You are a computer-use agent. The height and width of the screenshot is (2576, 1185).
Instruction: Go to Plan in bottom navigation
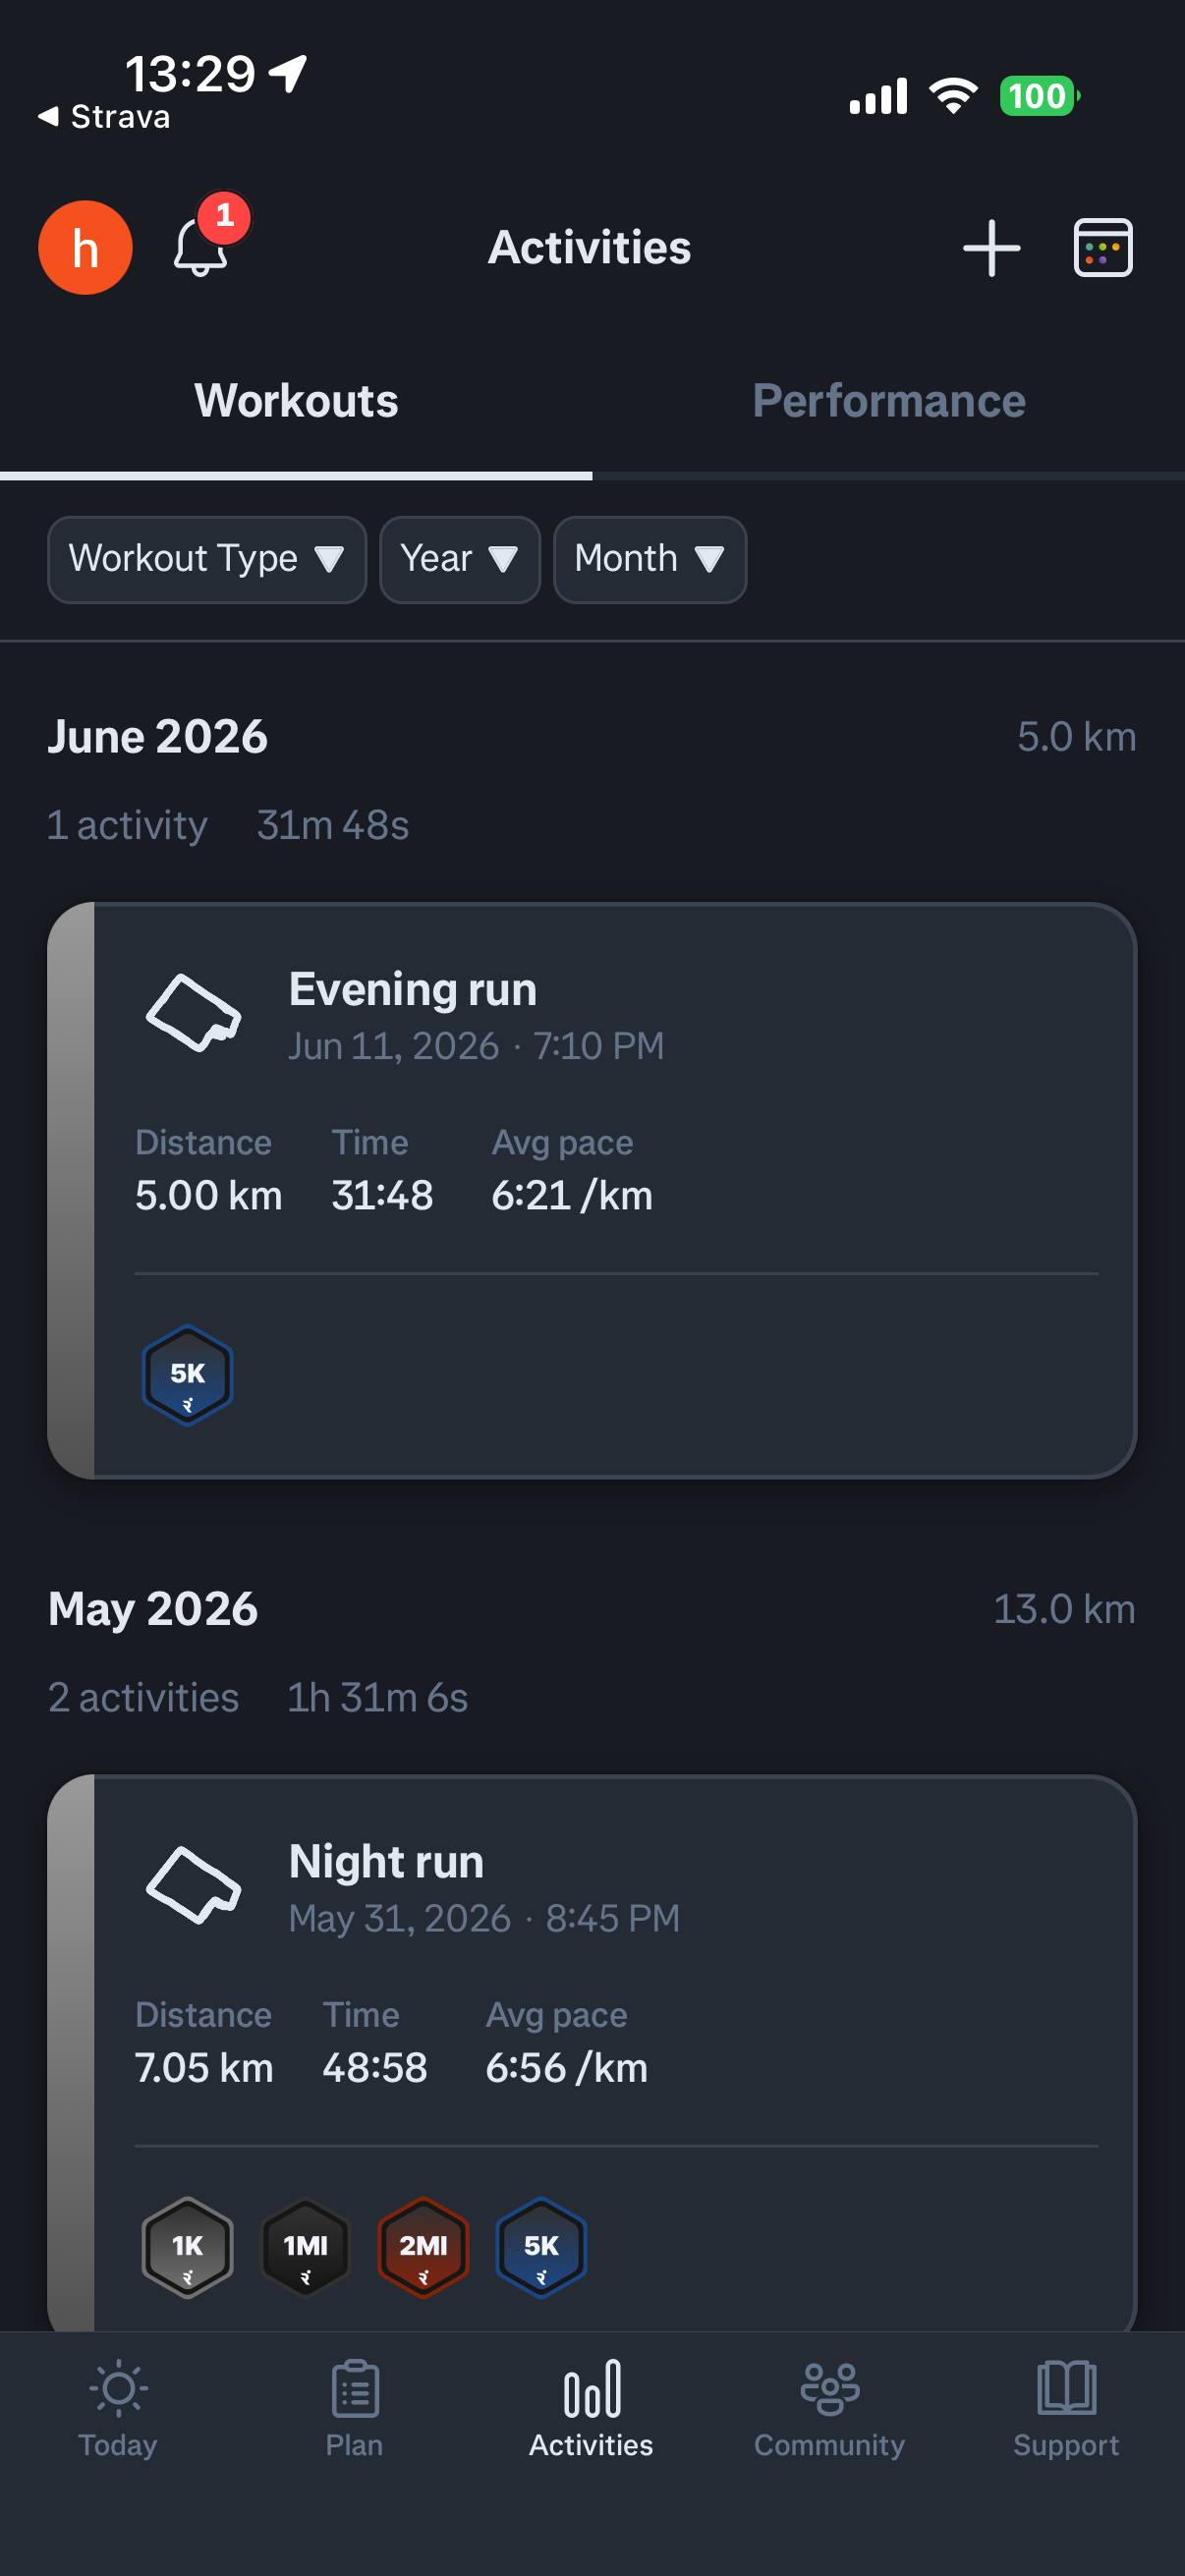click(x=355, y=2408)
